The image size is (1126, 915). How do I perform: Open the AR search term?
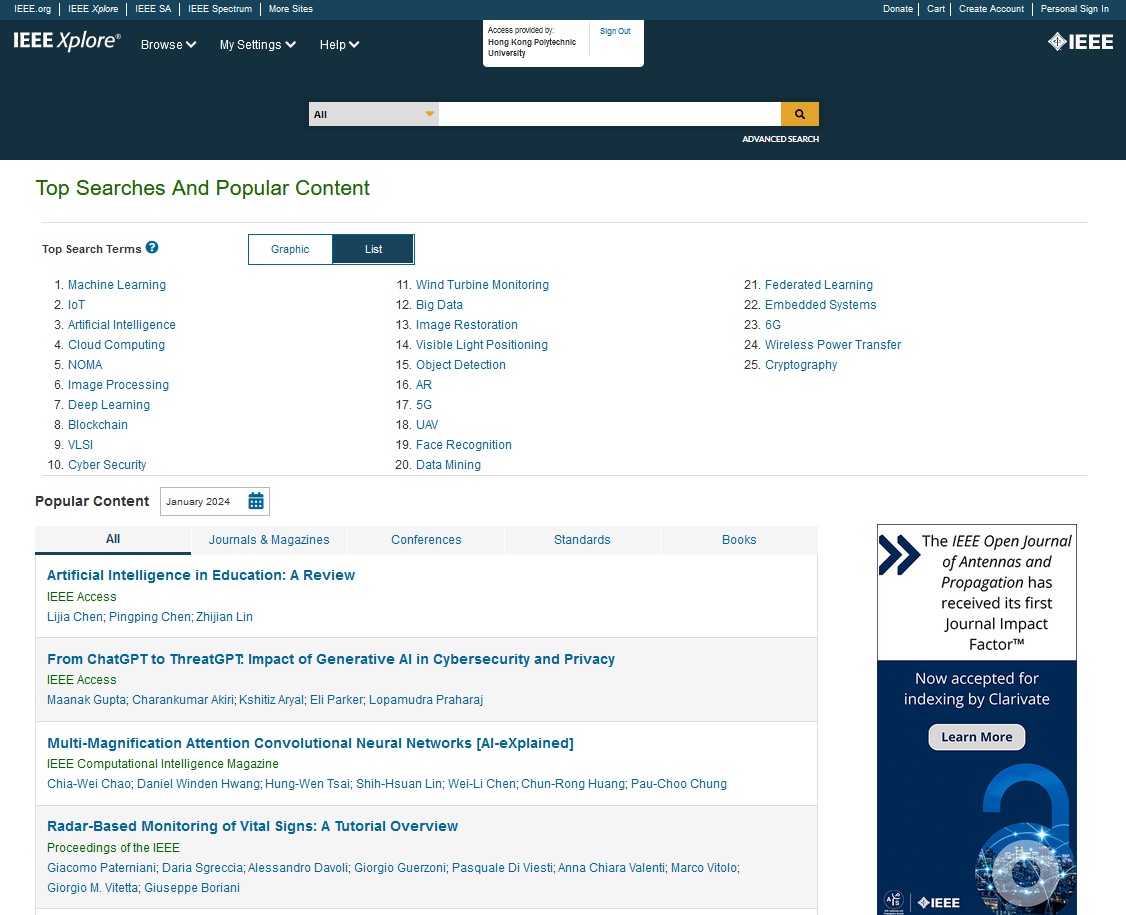click(x=424, y=385)
